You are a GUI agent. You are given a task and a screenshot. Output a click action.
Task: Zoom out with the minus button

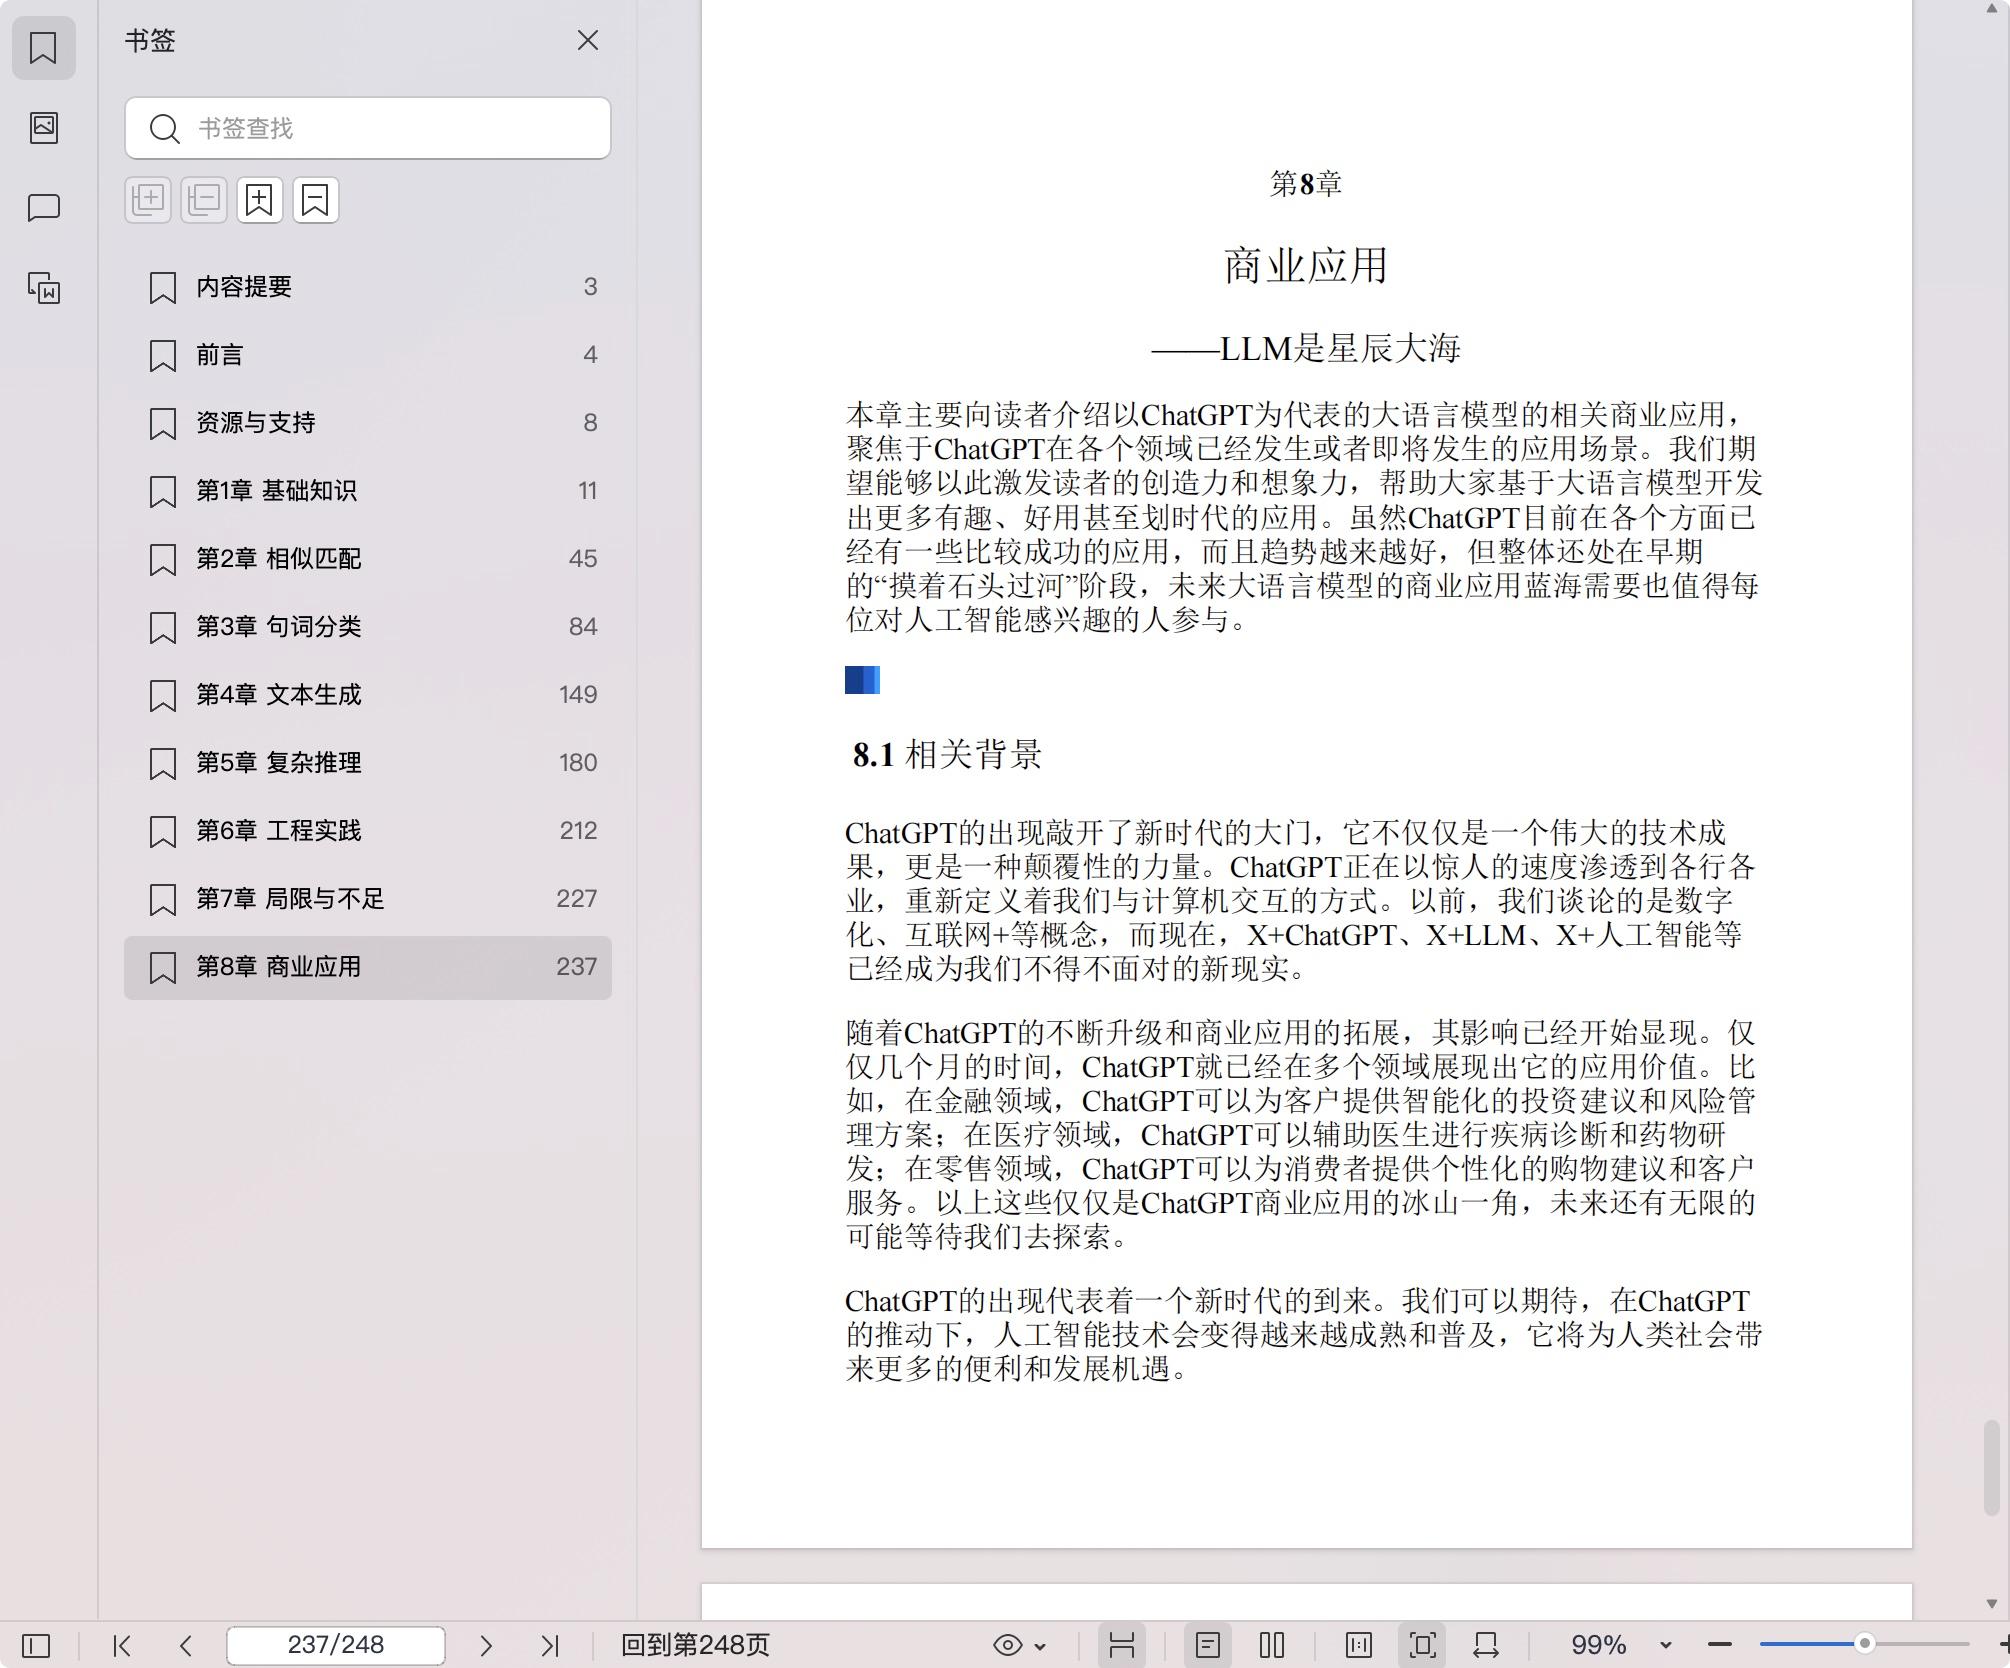[1720, 1645]
